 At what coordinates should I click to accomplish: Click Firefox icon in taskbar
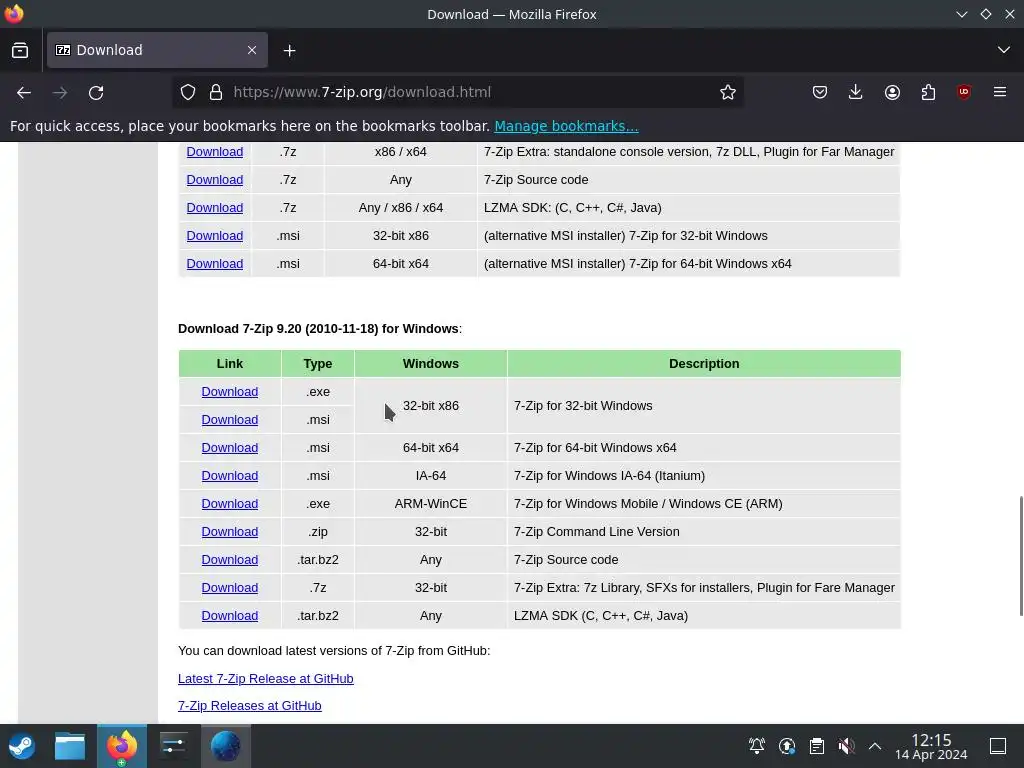click(122, 746)
